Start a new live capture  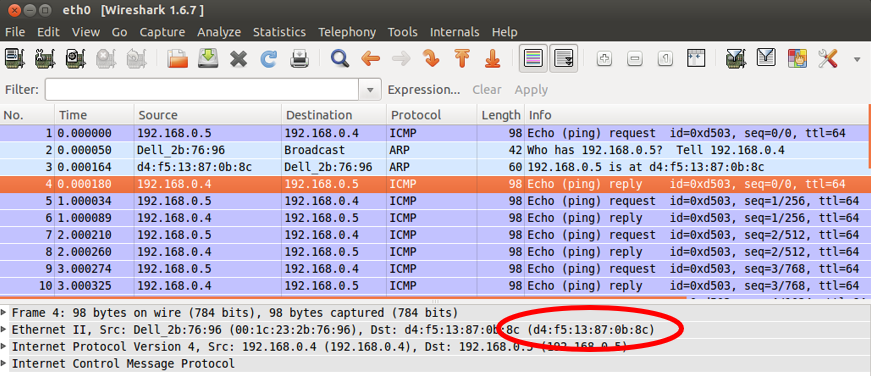[x=76, y=58]
